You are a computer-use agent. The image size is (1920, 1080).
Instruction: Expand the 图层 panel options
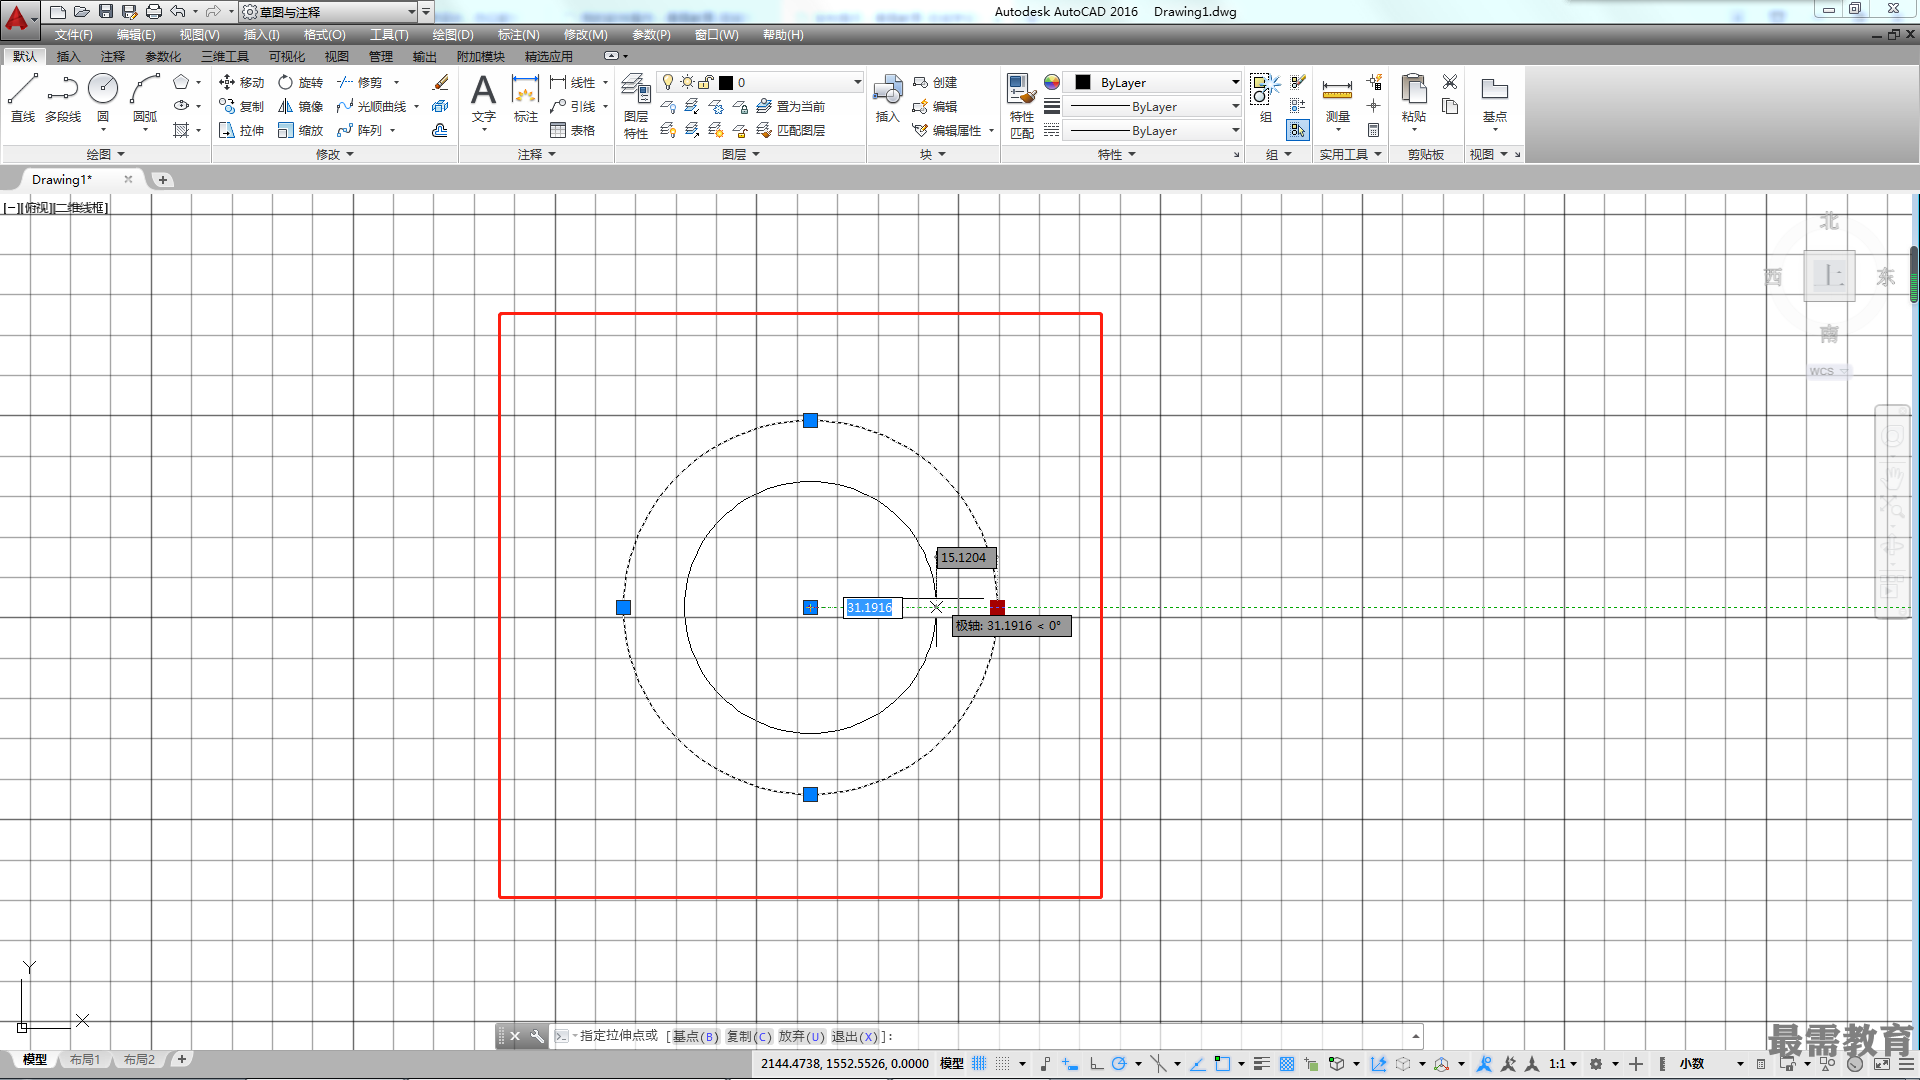click(741, 154)
